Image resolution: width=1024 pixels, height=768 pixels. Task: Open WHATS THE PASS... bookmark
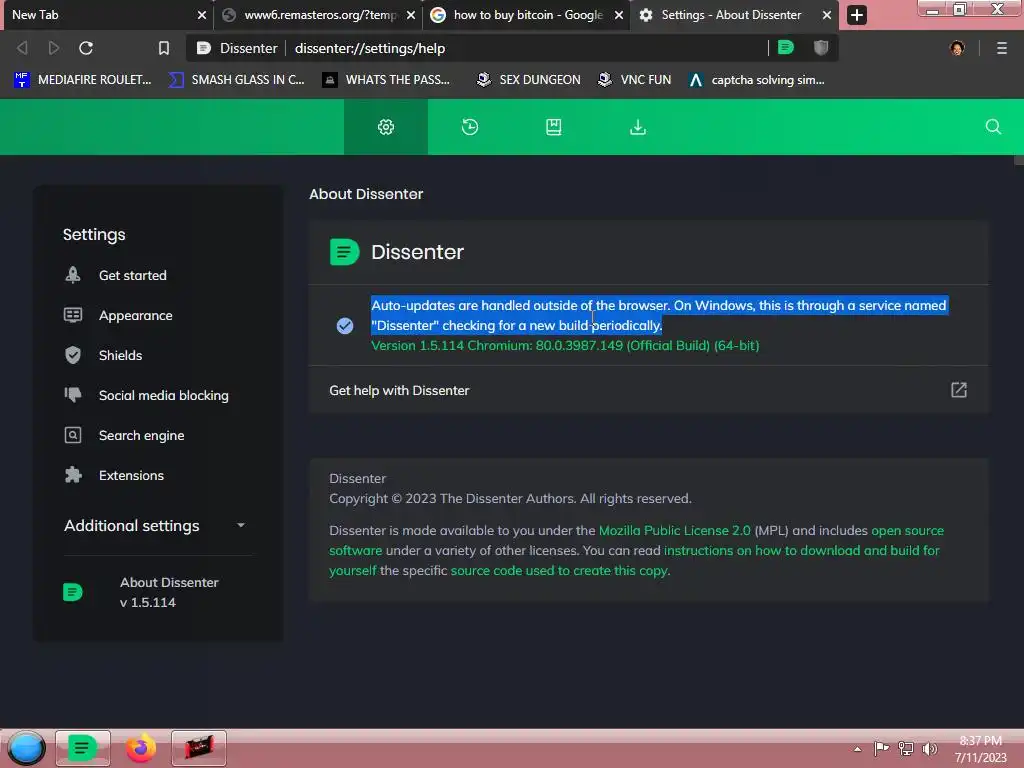[x=387, y=80]
